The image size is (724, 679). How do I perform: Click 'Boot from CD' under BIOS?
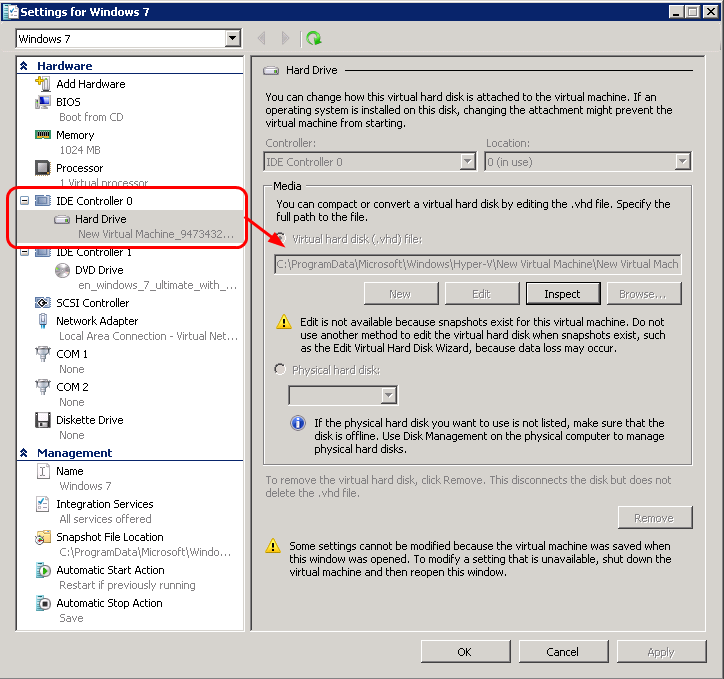91,117
